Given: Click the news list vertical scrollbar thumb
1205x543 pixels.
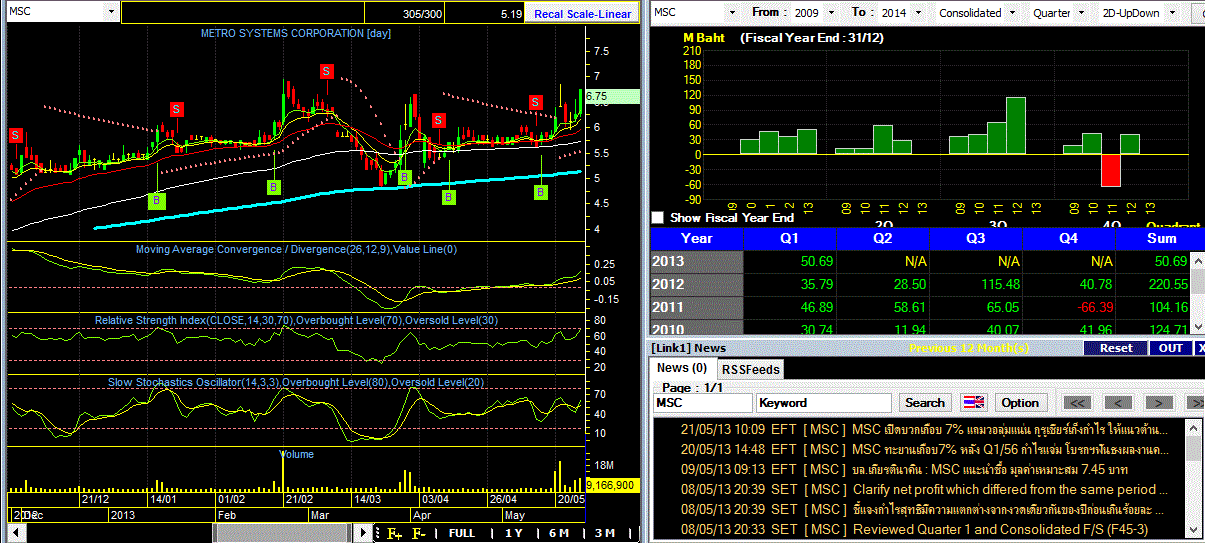Looking at the screenshot, I should coord(1193,448).
